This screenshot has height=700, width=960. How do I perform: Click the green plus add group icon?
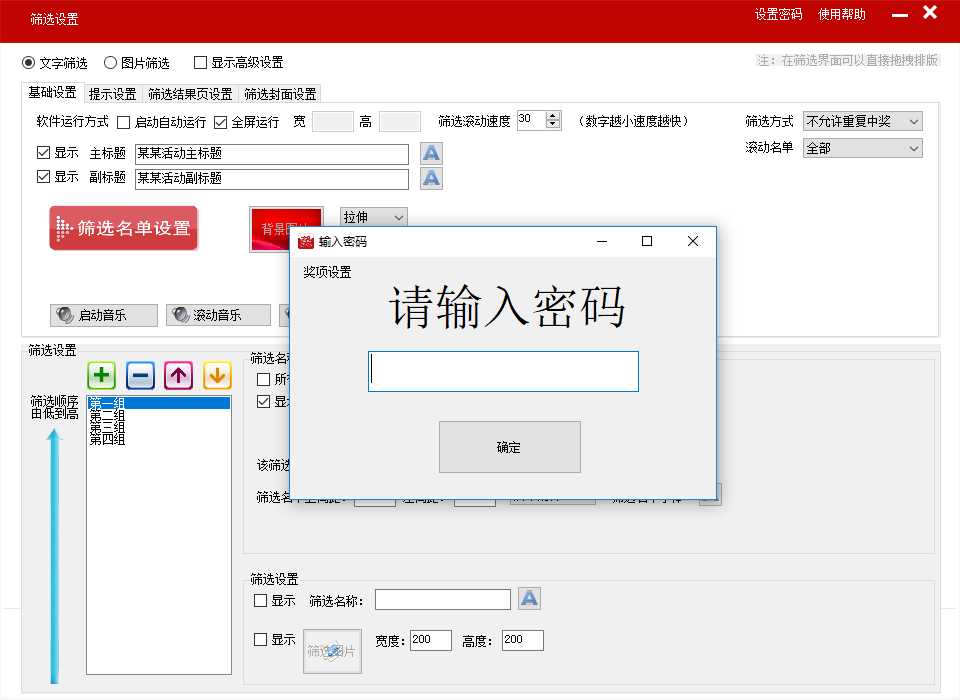[102, 376]
